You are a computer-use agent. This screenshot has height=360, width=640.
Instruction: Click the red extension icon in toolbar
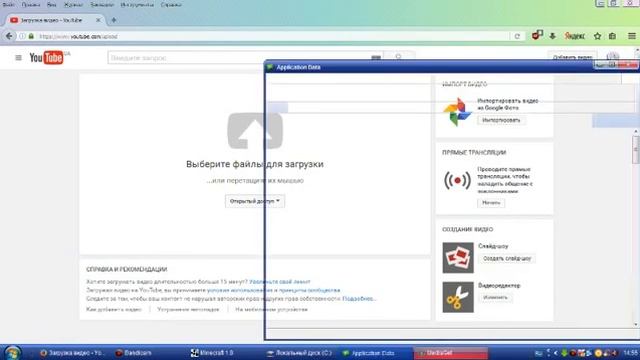(x=537, y=36)
